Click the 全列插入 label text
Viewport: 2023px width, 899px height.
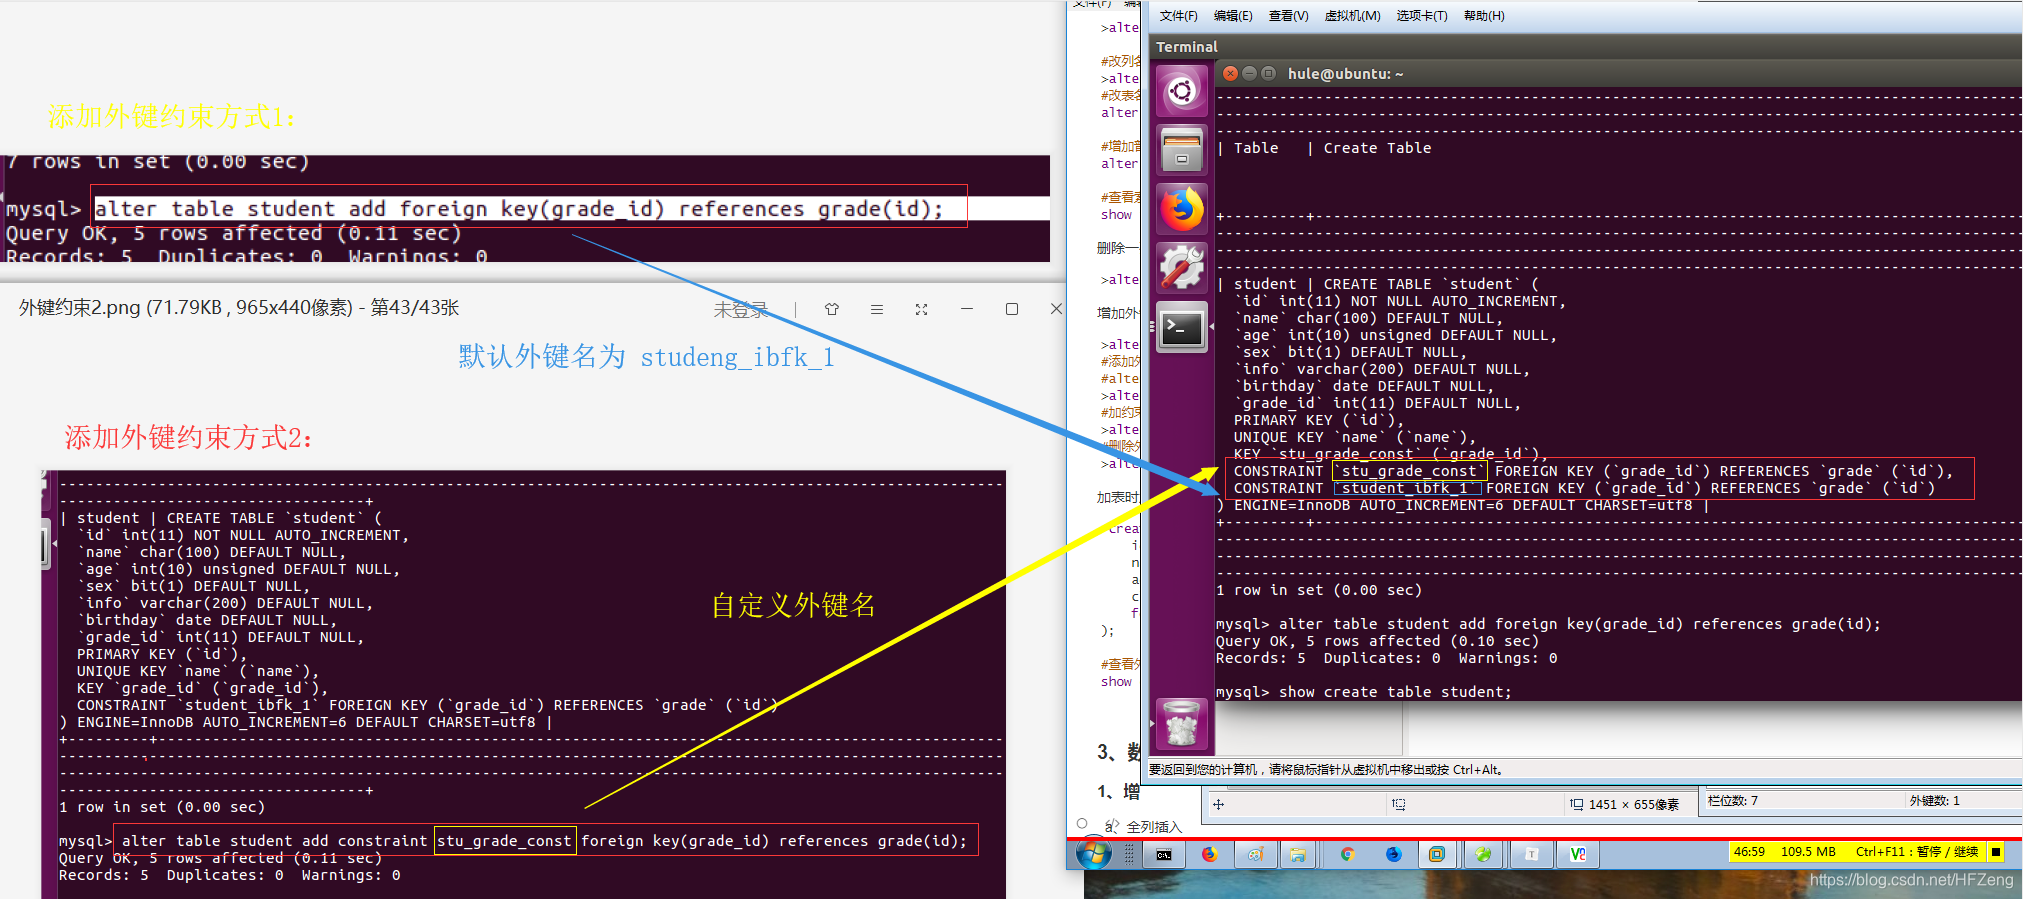[1154, 827]
